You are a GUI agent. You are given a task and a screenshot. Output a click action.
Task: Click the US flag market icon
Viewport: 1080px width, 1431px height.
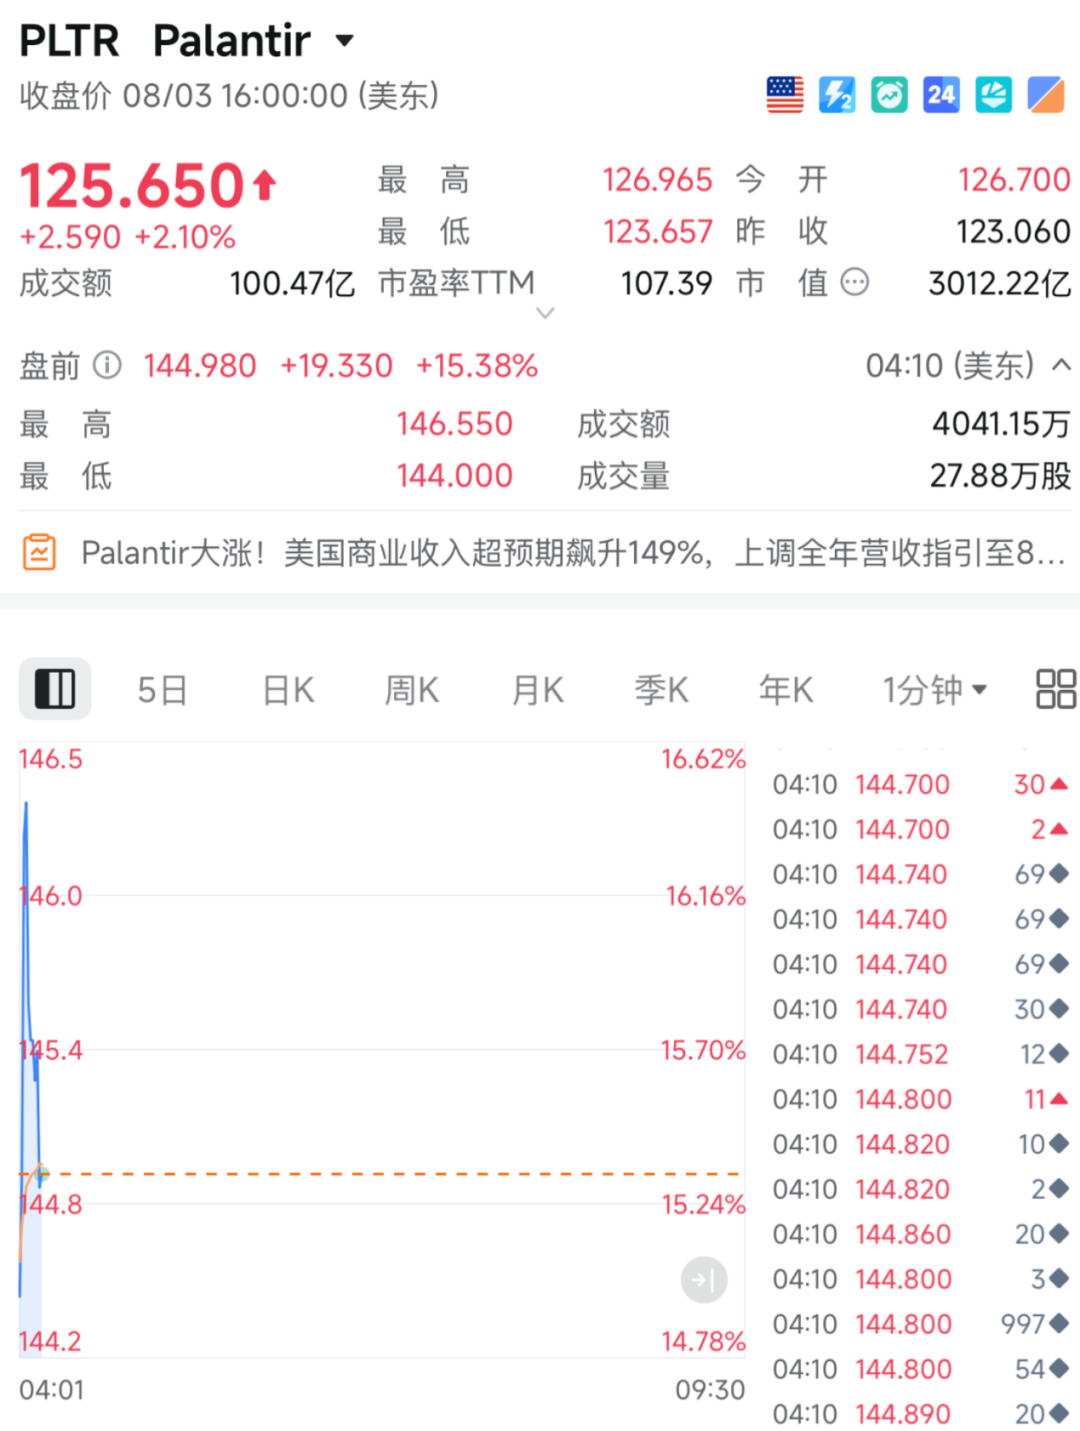pos(785,95)
